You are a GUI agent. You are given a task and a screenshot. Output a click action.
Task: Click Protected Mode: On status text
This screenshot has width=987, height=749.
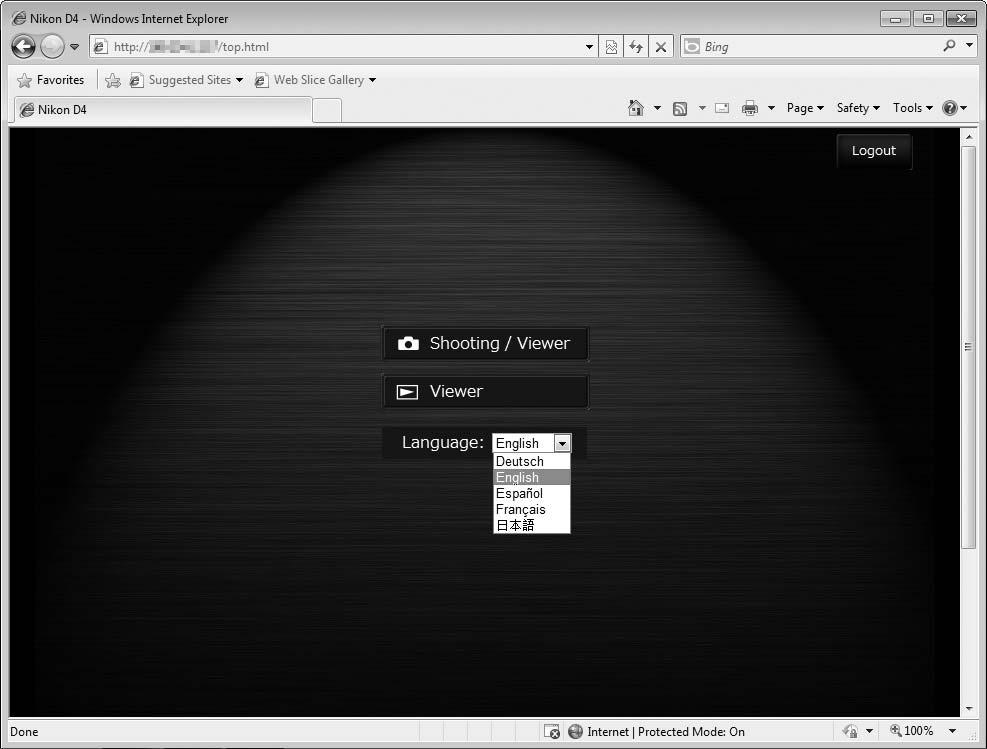click(691, 731)
